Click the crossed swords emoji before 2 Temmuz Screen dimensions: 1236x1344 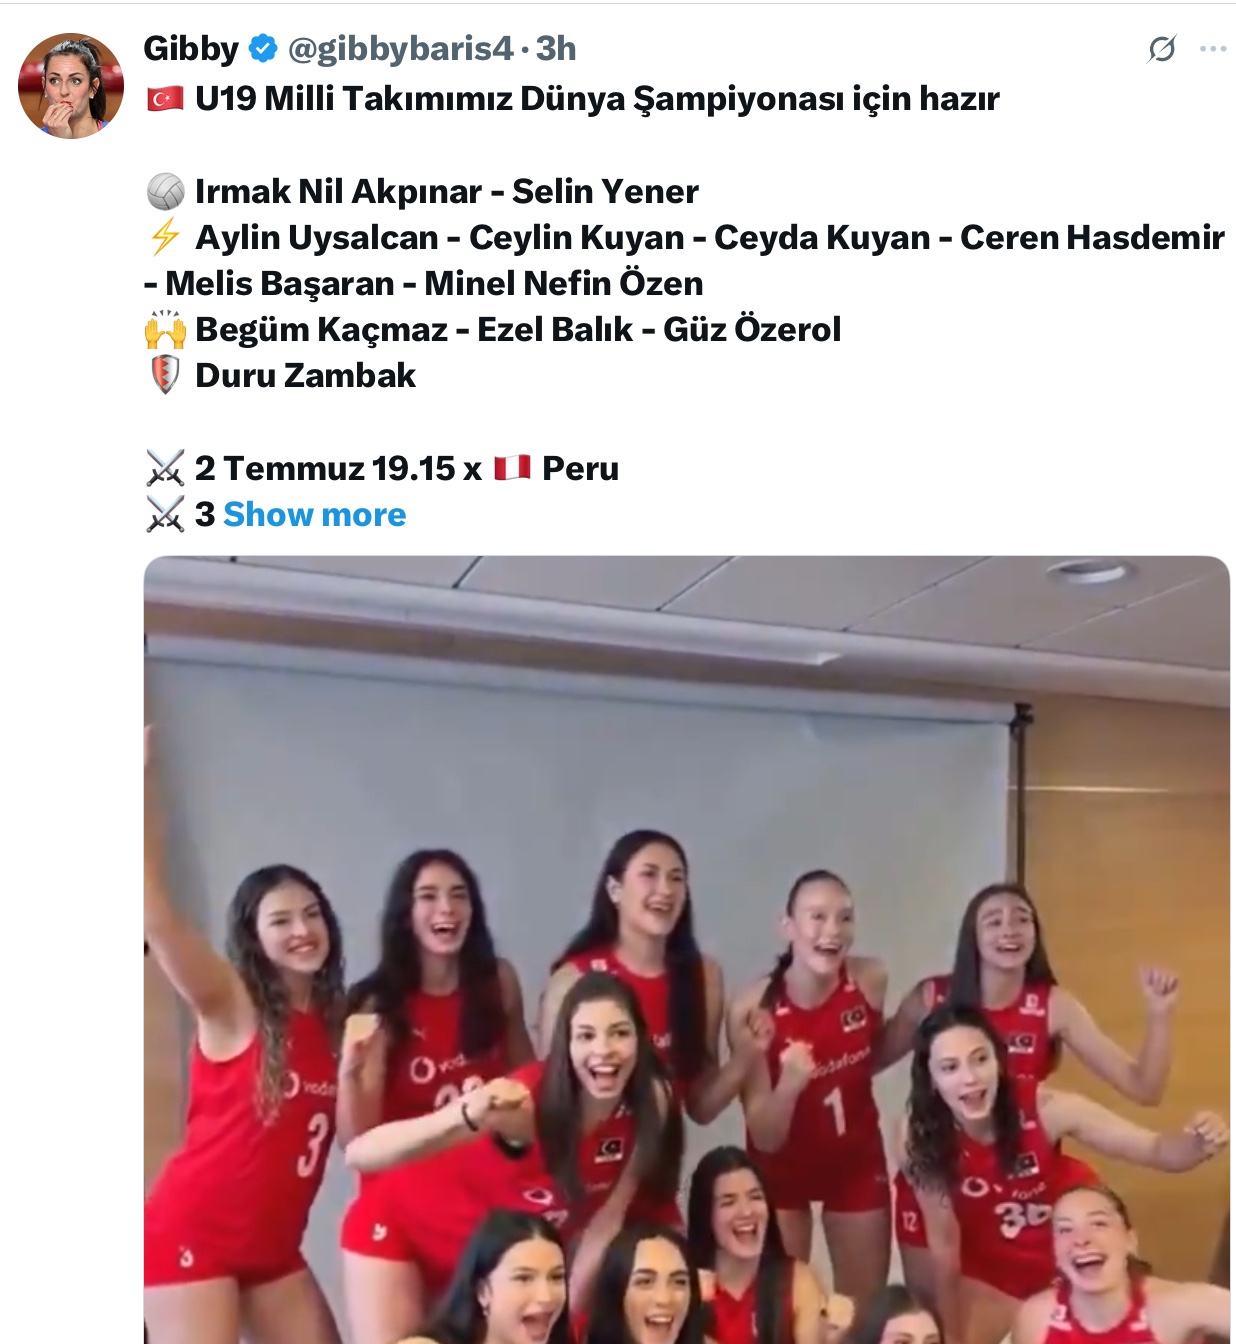pos(165,468)
